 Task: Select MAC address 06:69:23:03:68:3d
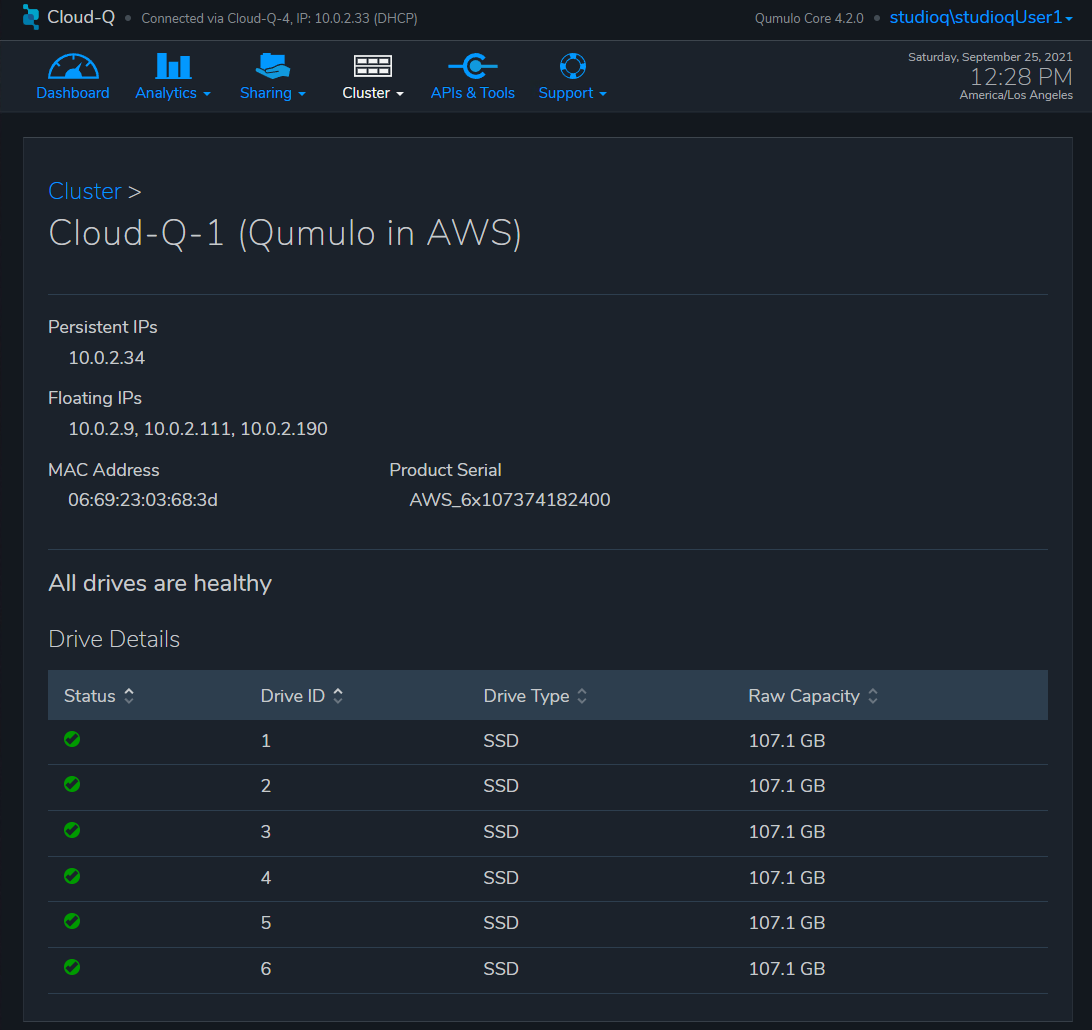143,500
